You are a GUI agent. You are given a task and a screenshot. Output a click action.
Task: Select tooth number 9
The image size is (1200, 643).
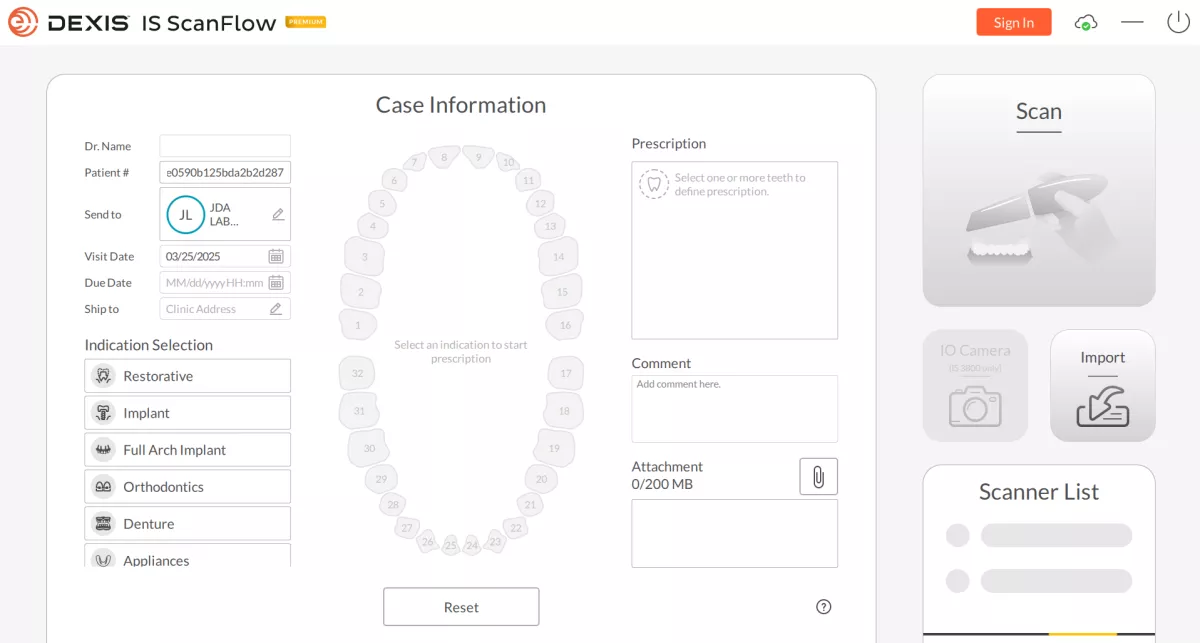(479, 157)
